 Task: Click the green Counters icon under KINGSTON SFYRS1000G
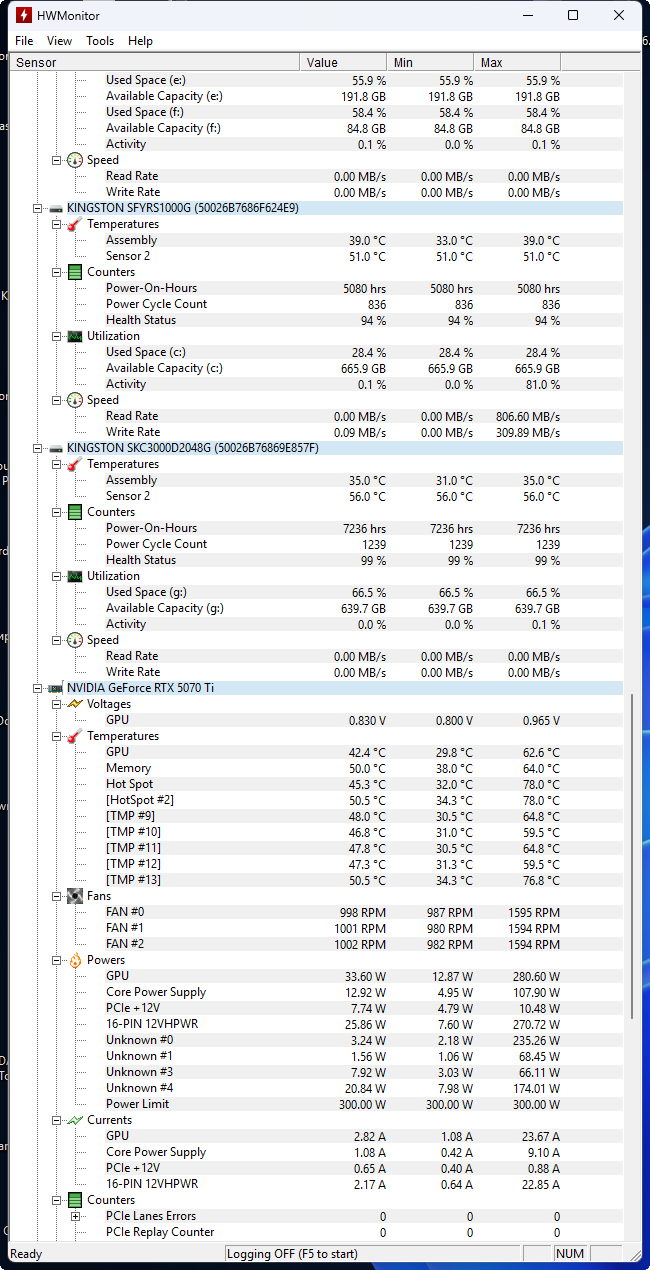point(74,272)
